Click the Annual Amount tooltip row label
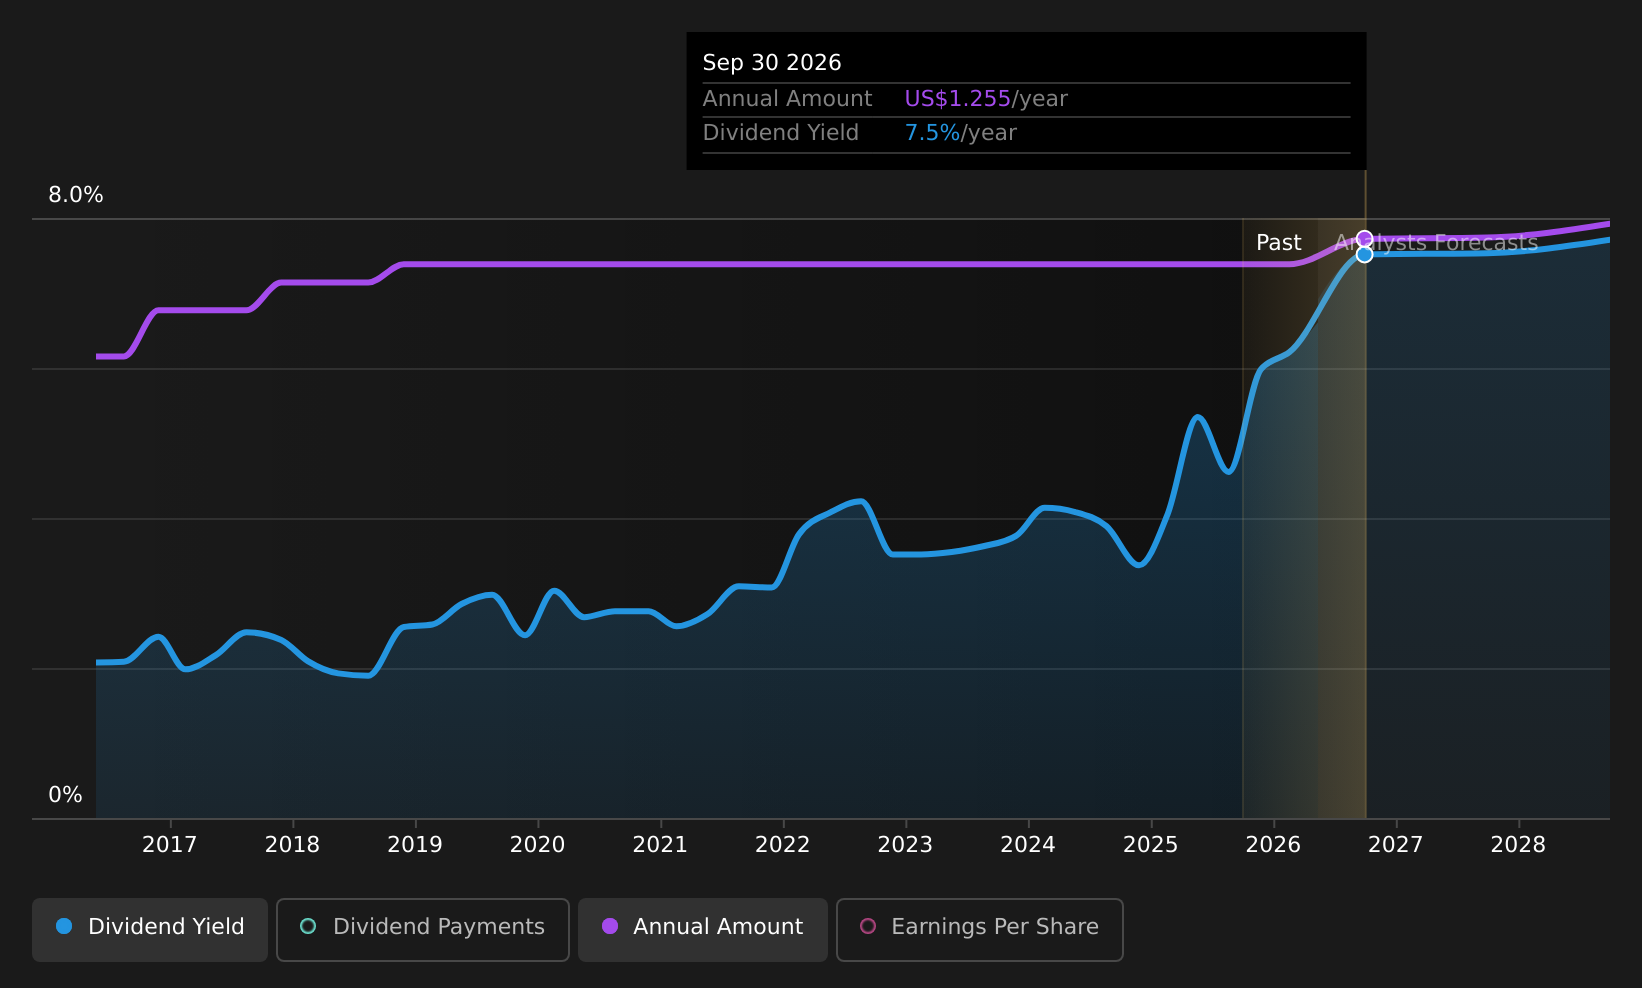Viewport: 1642px width, 988px height. pyautogui.click(x=787, y=99)
